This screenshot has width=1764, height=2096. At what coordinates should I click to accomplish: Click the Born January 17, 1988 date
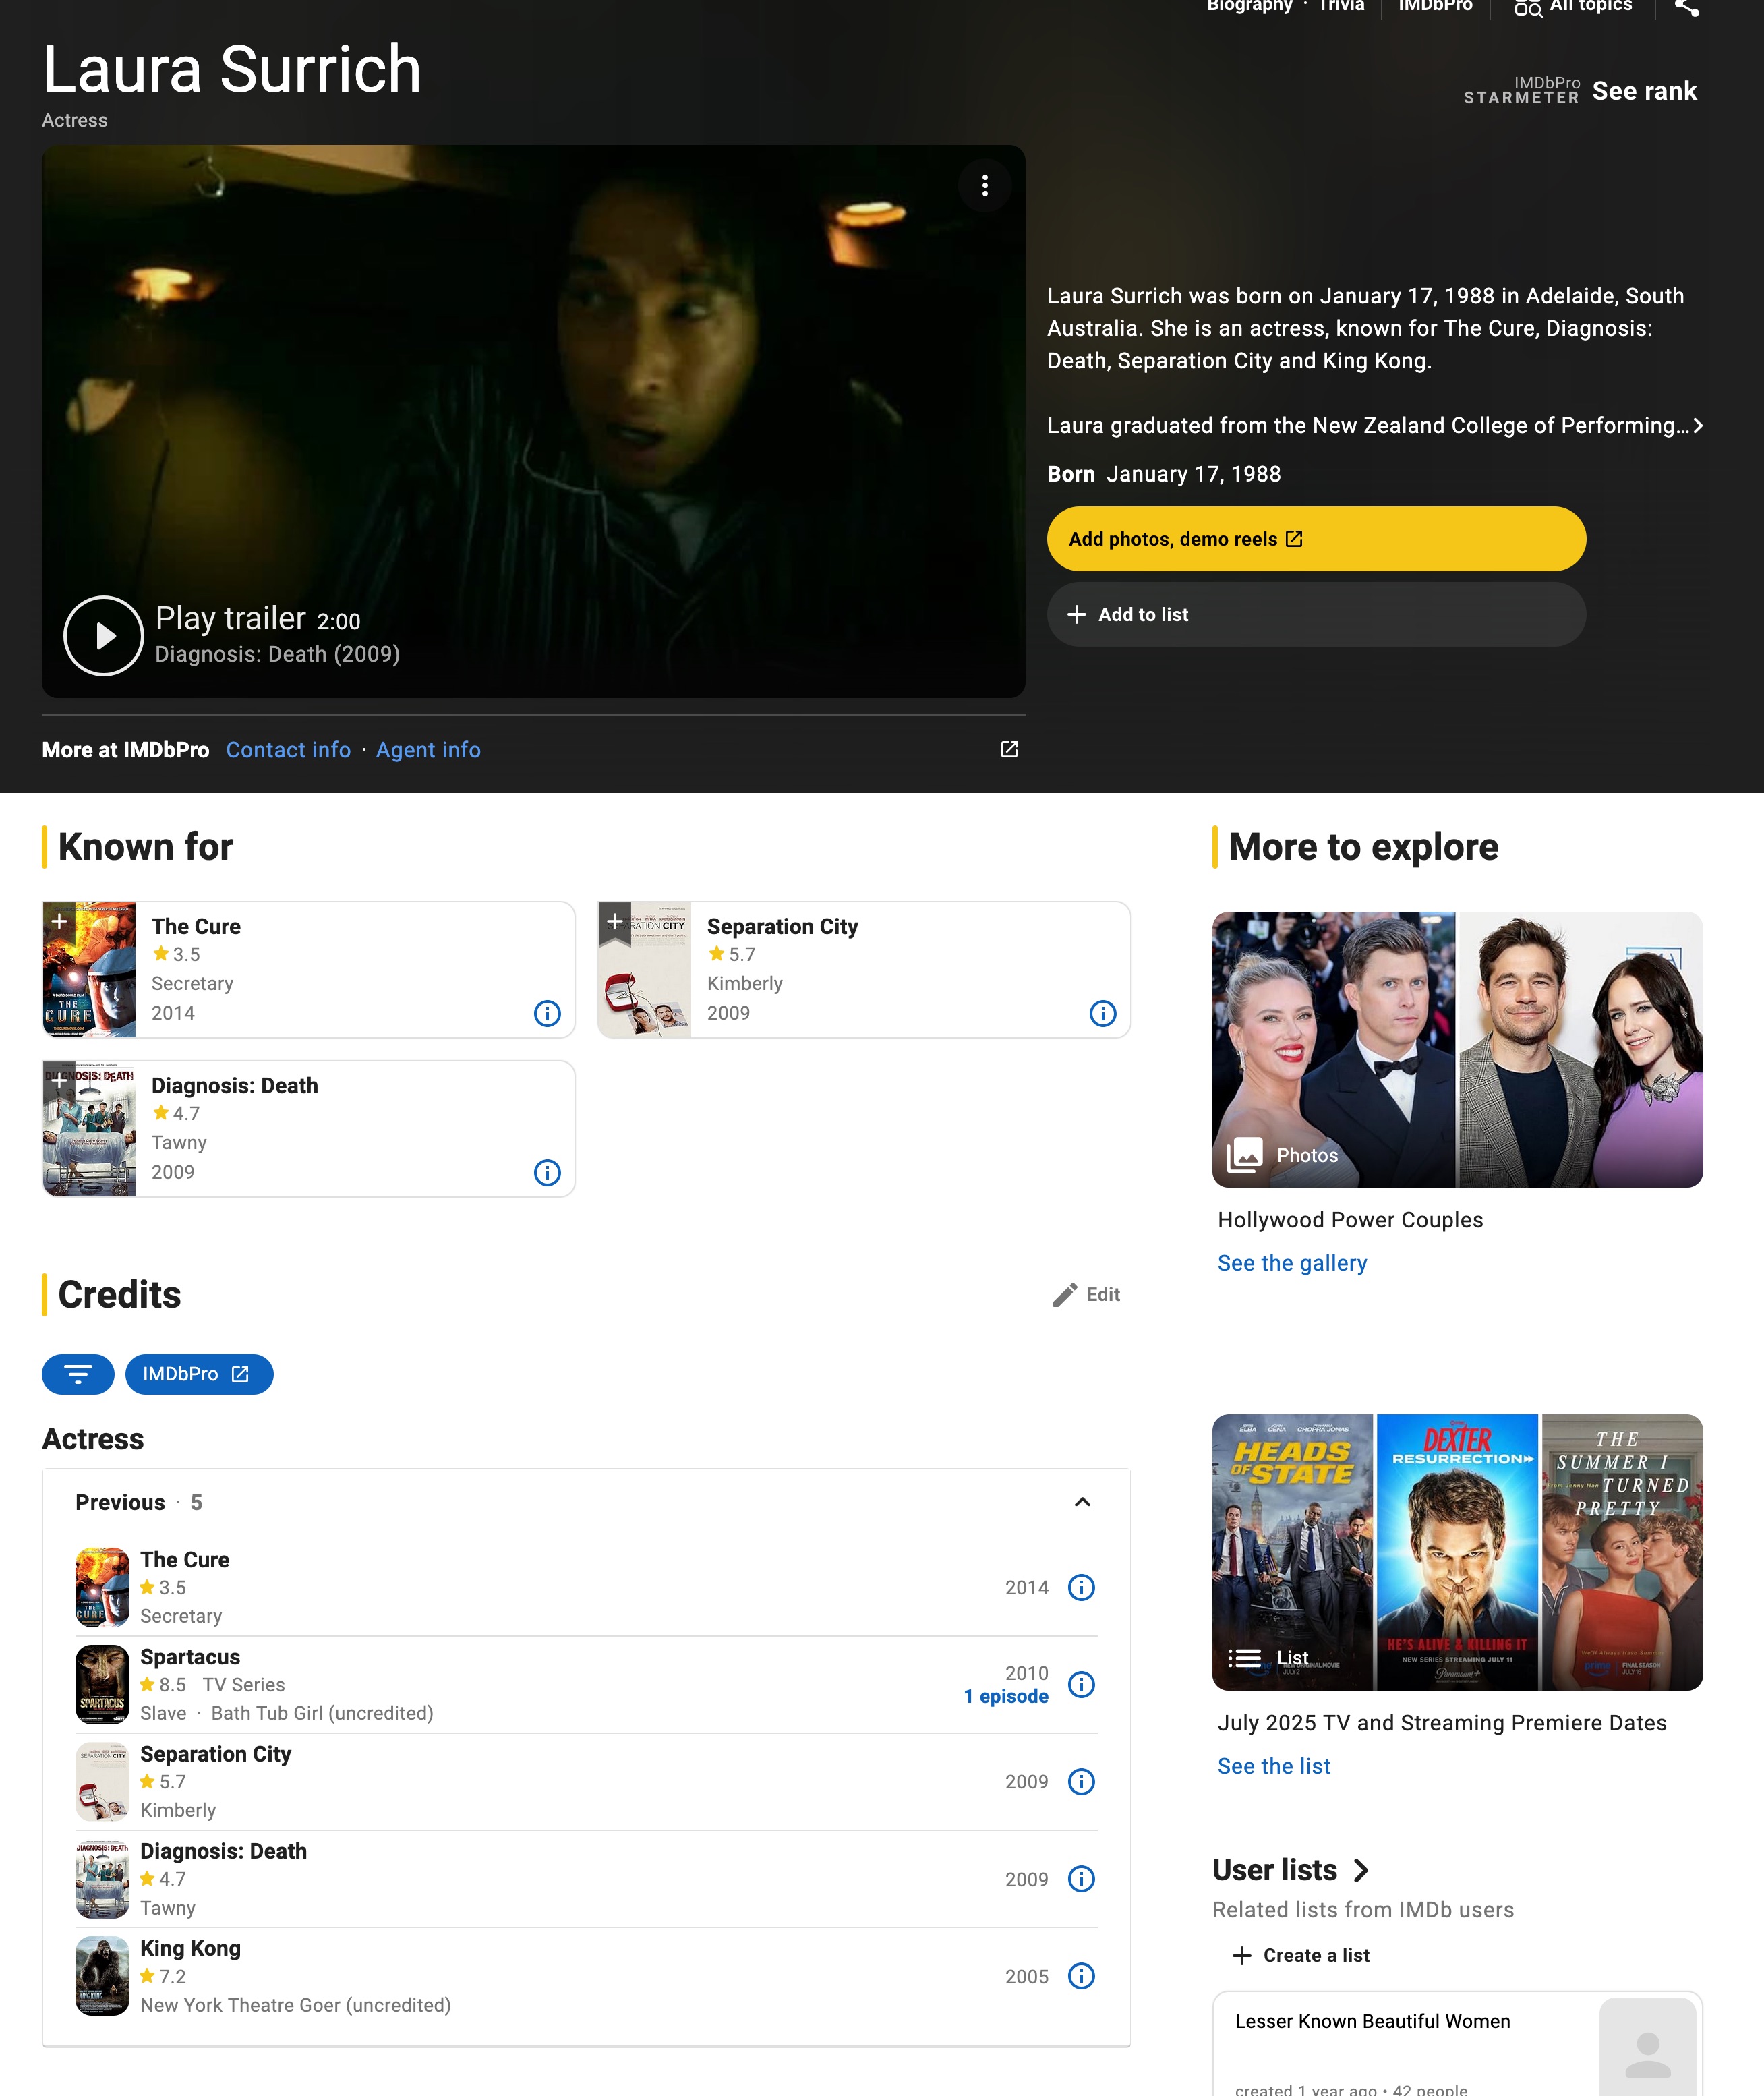point(1193,474)
